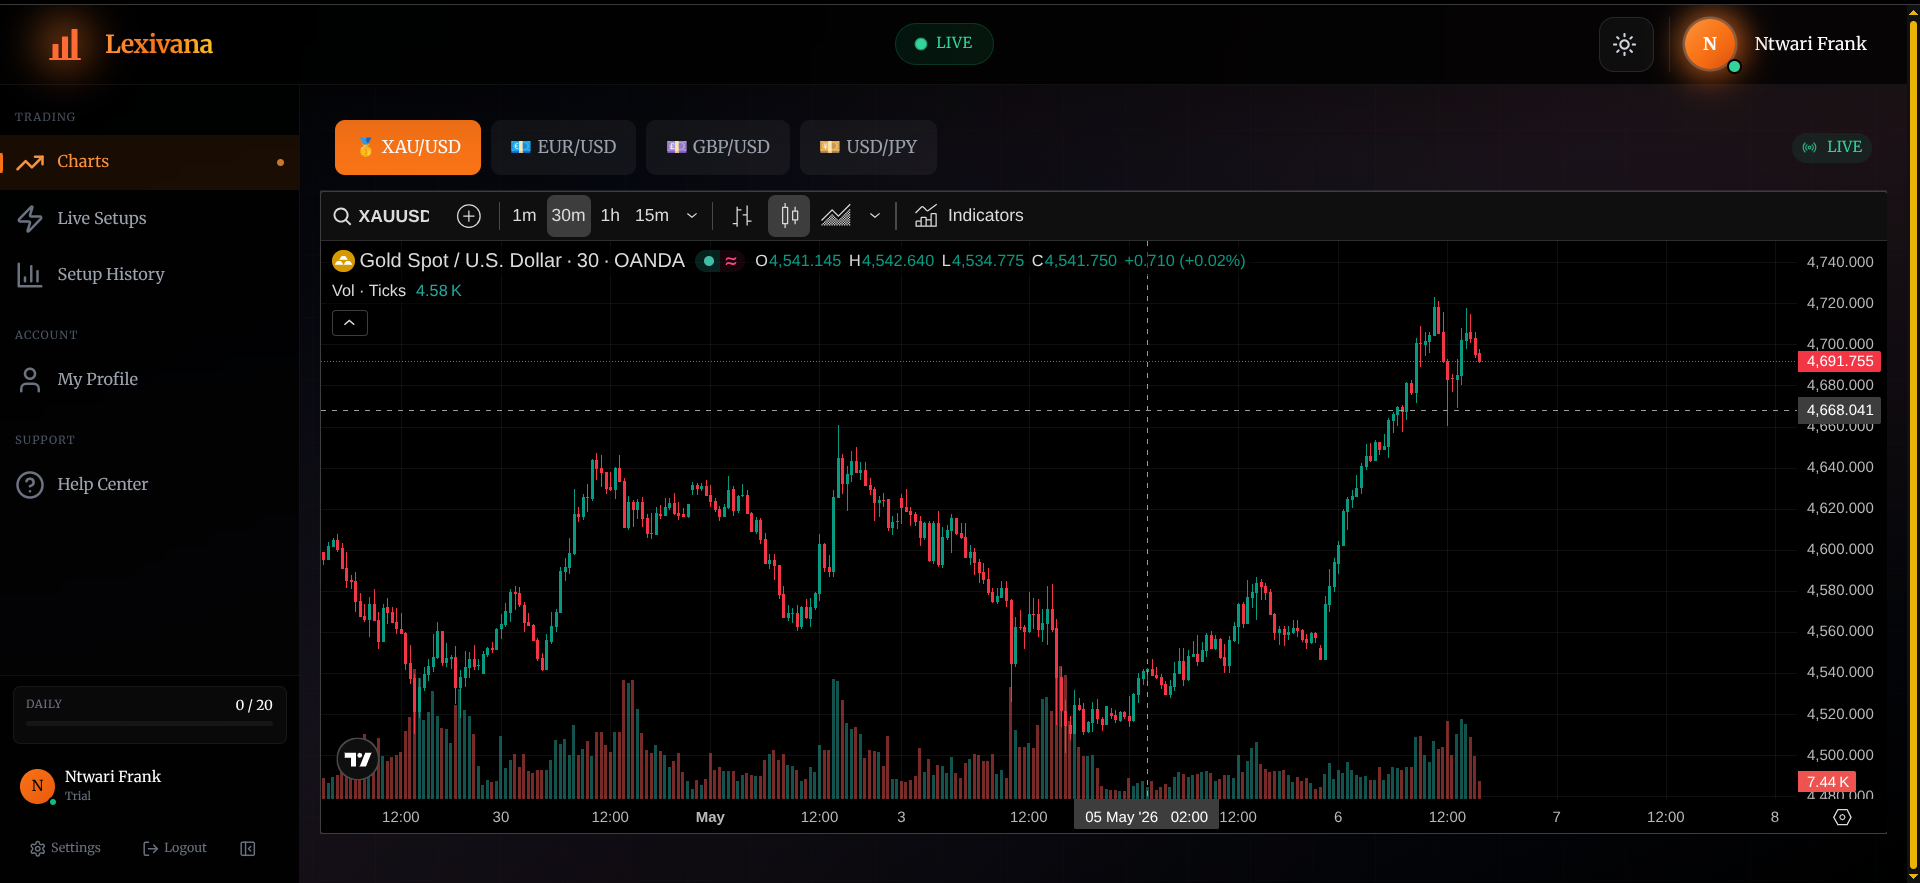Click the compare or add symbol plus icon
Image resolution: width=1920 pixels, height=883 pixels.
point(469,216)
